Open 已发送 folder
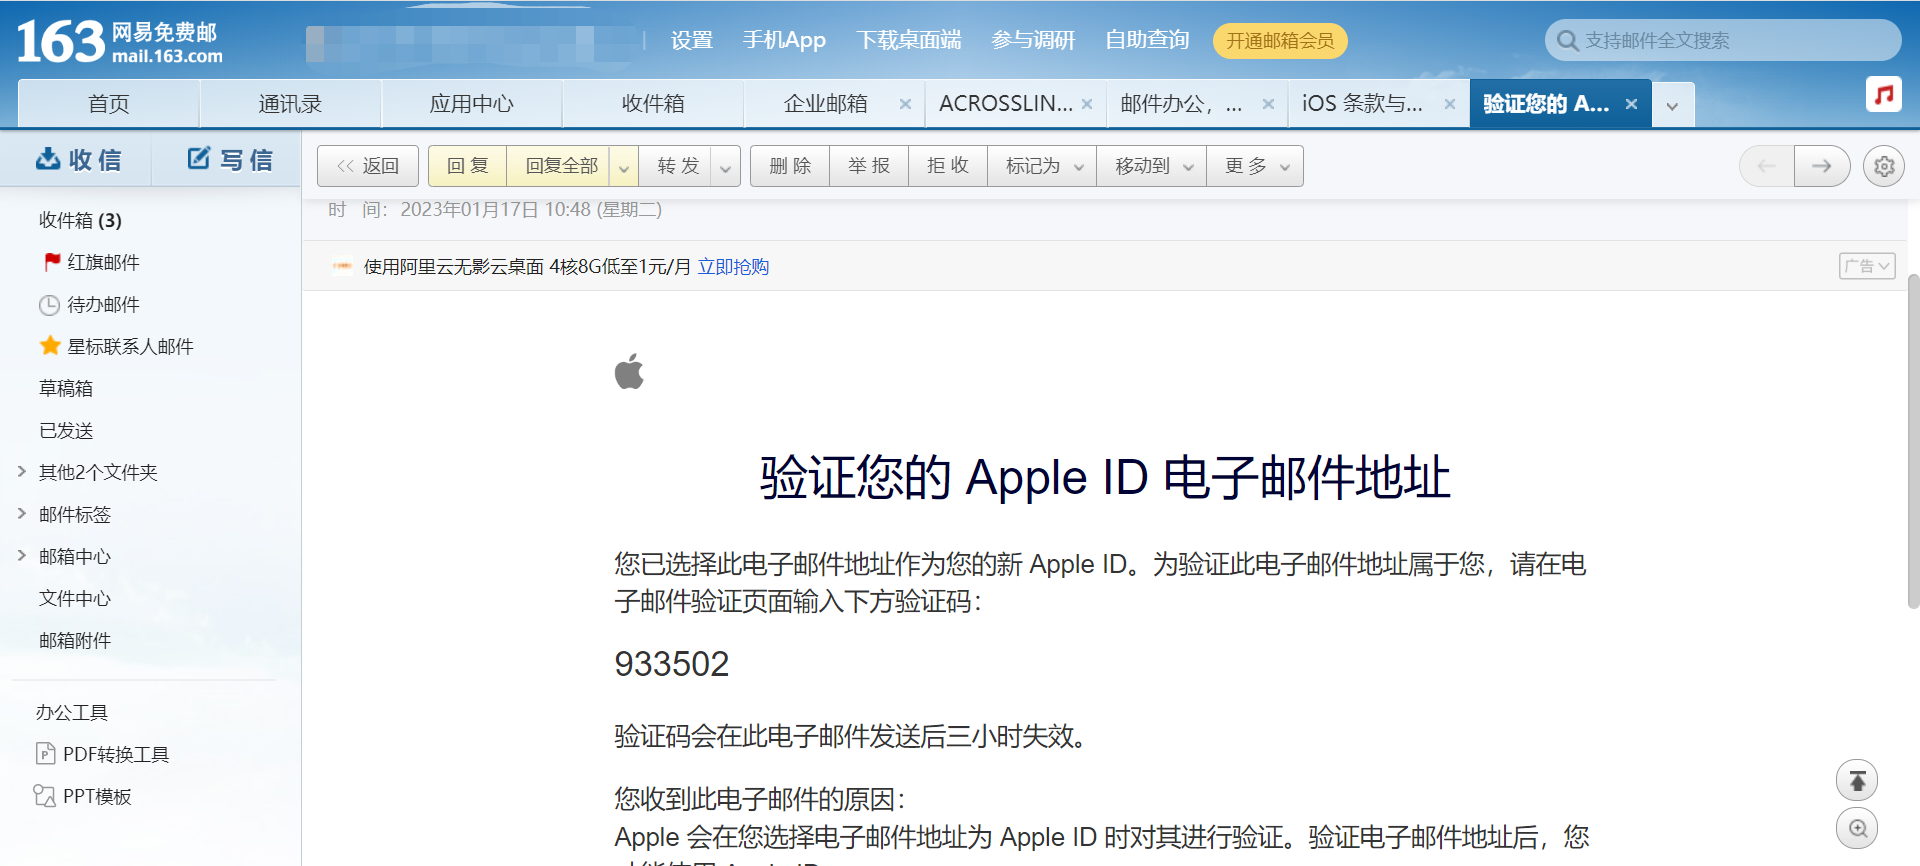The height and width of the screenshot is (866, 1920). (66, 430)
